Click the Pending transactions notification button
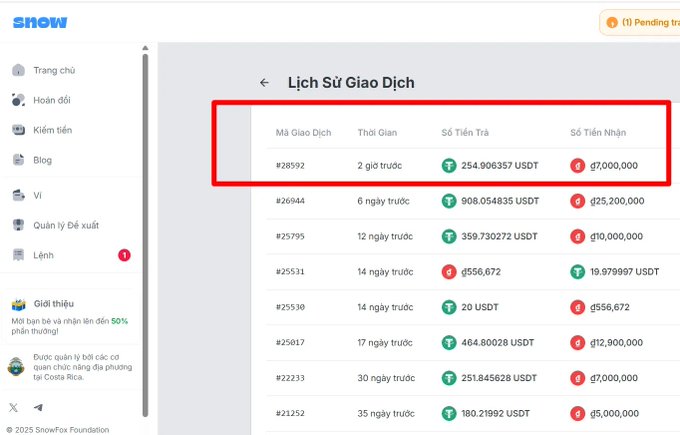Screen dimensions: 680x435 640,22
